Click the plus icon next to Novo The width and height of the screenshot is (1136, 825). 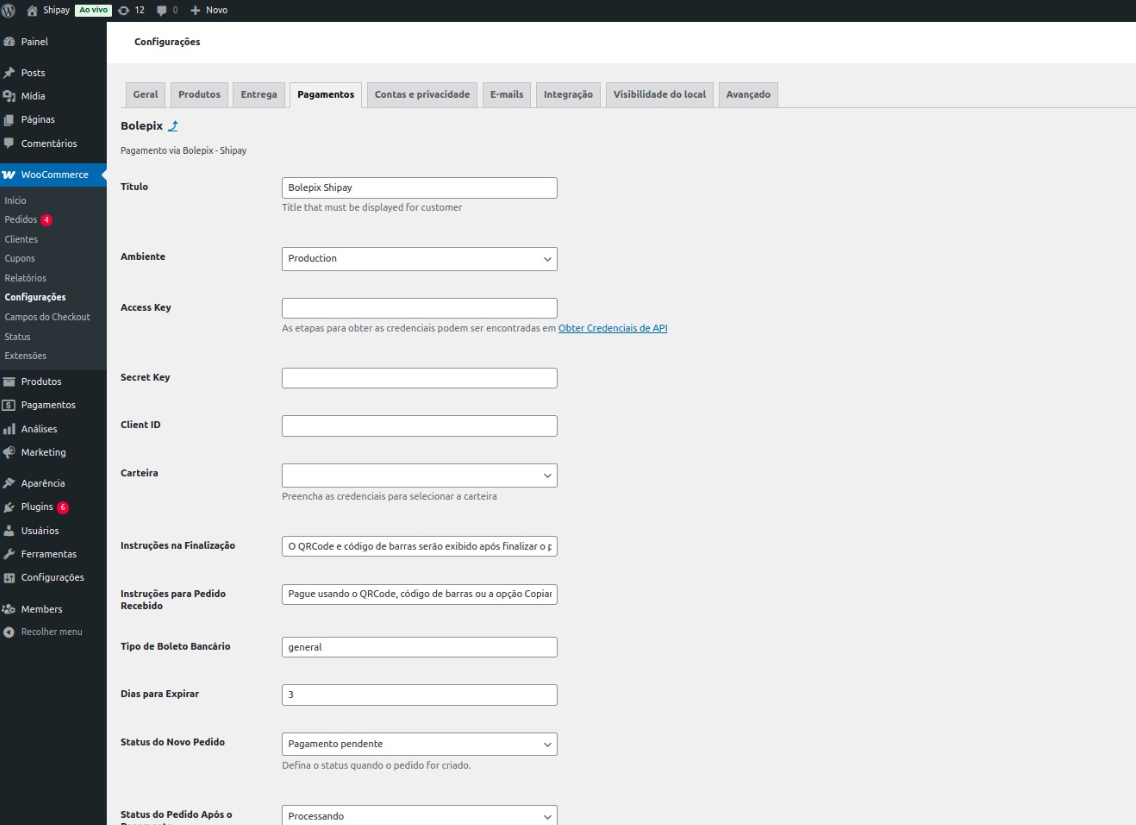(195, 10)
